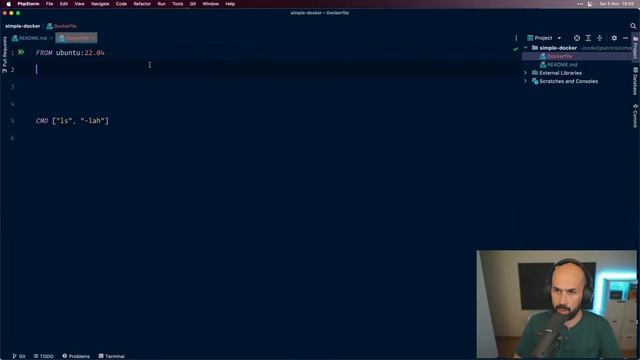Select the Dockerfile editor tab
The width and height of the screenshot is (640, 360).
pyautogui.click(x=76, y=38)
